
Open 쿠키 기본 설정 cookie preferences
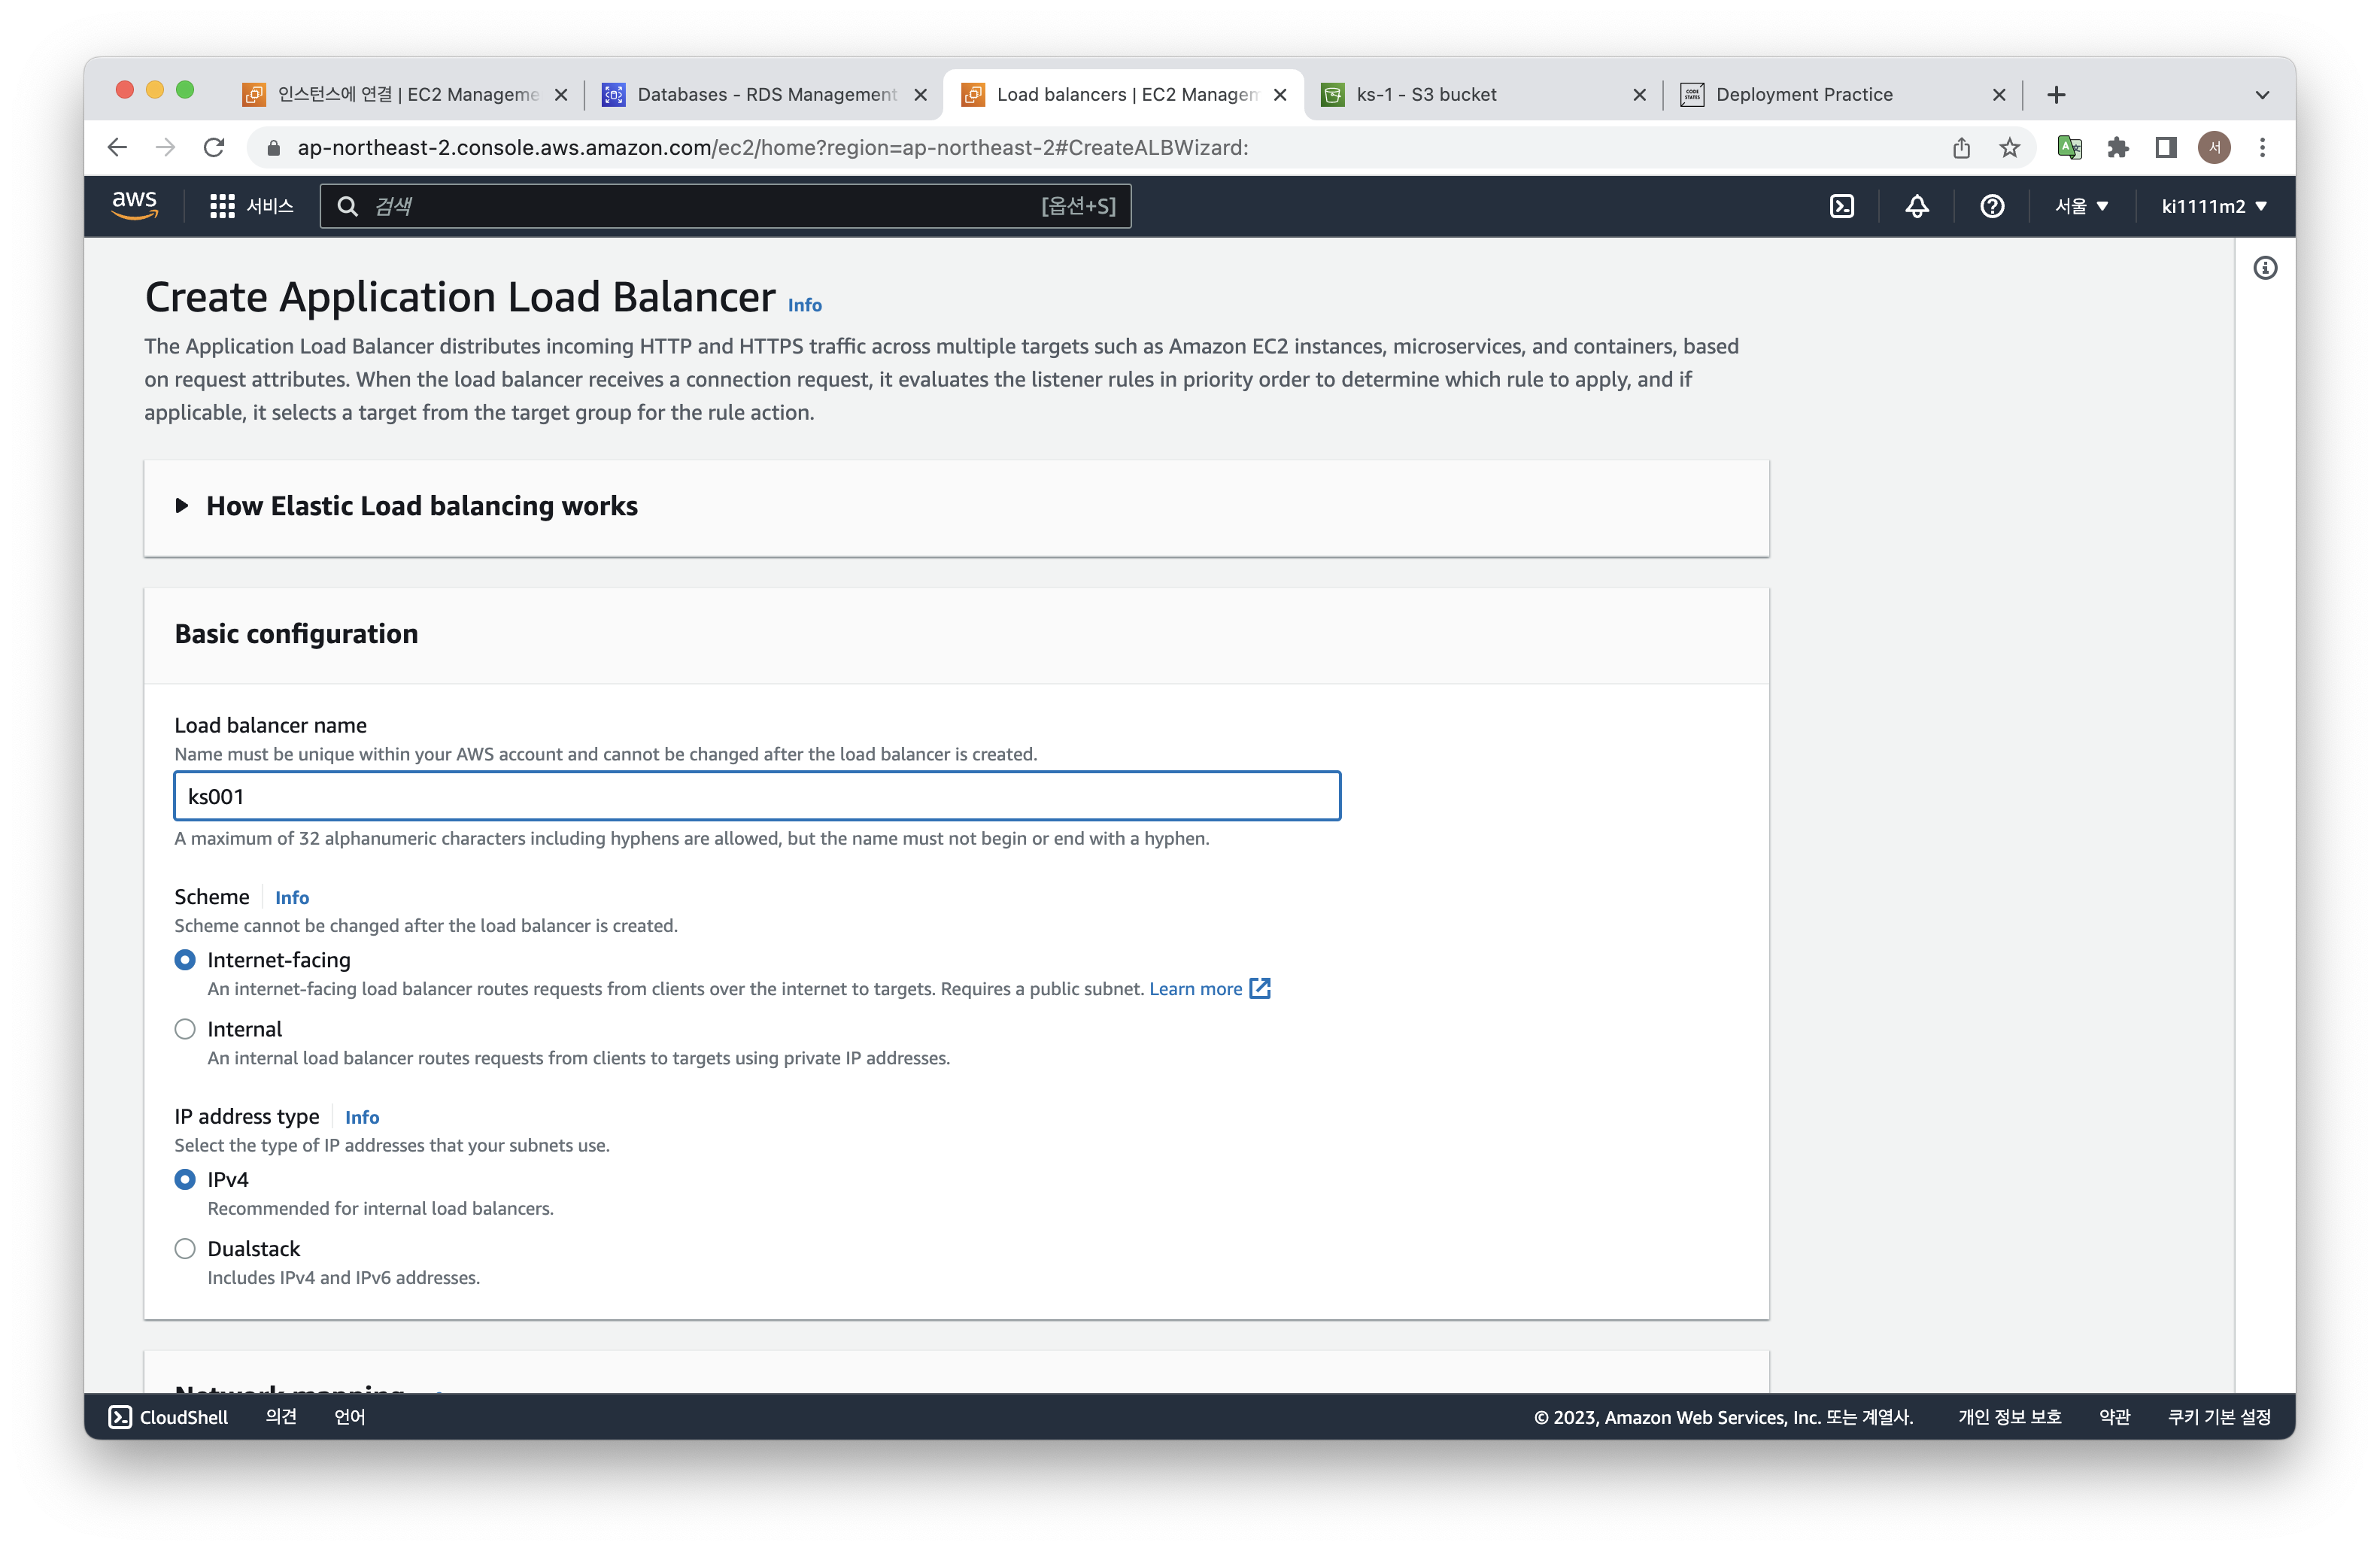pos(2219,1417)
